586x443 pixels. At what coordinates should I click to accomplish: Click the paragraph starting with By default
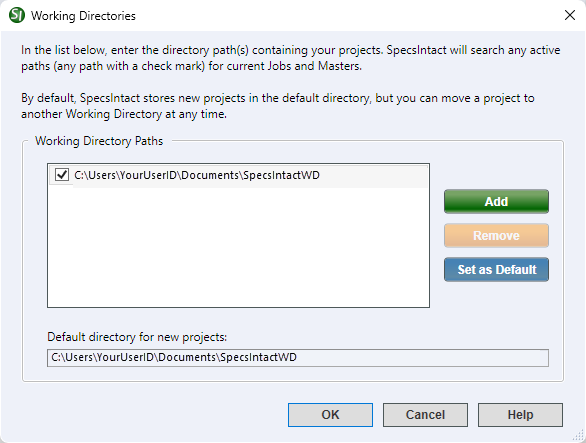(x=278, y=106)
